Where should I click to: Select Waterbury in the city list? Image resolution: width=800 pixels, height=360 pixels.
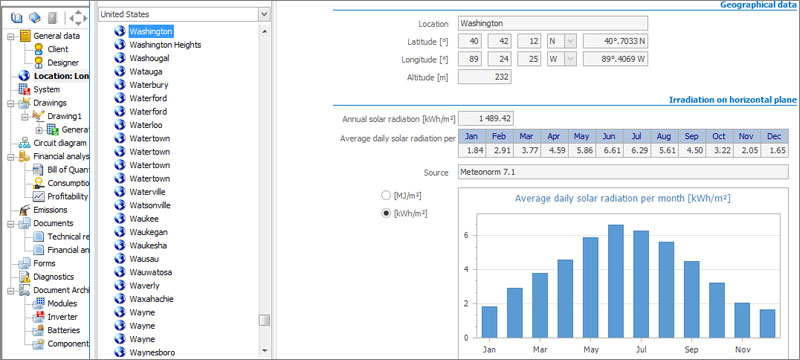[x=148, y=85]
